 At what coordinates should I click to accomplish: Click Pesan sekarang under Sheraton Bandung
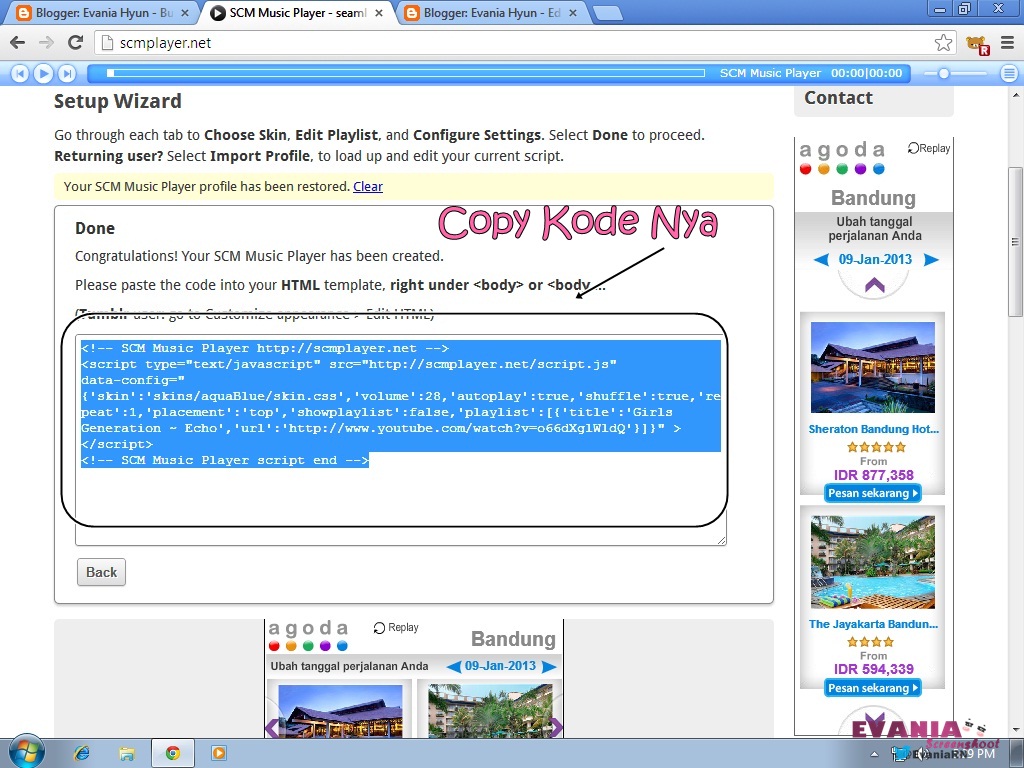click(872, 493)
